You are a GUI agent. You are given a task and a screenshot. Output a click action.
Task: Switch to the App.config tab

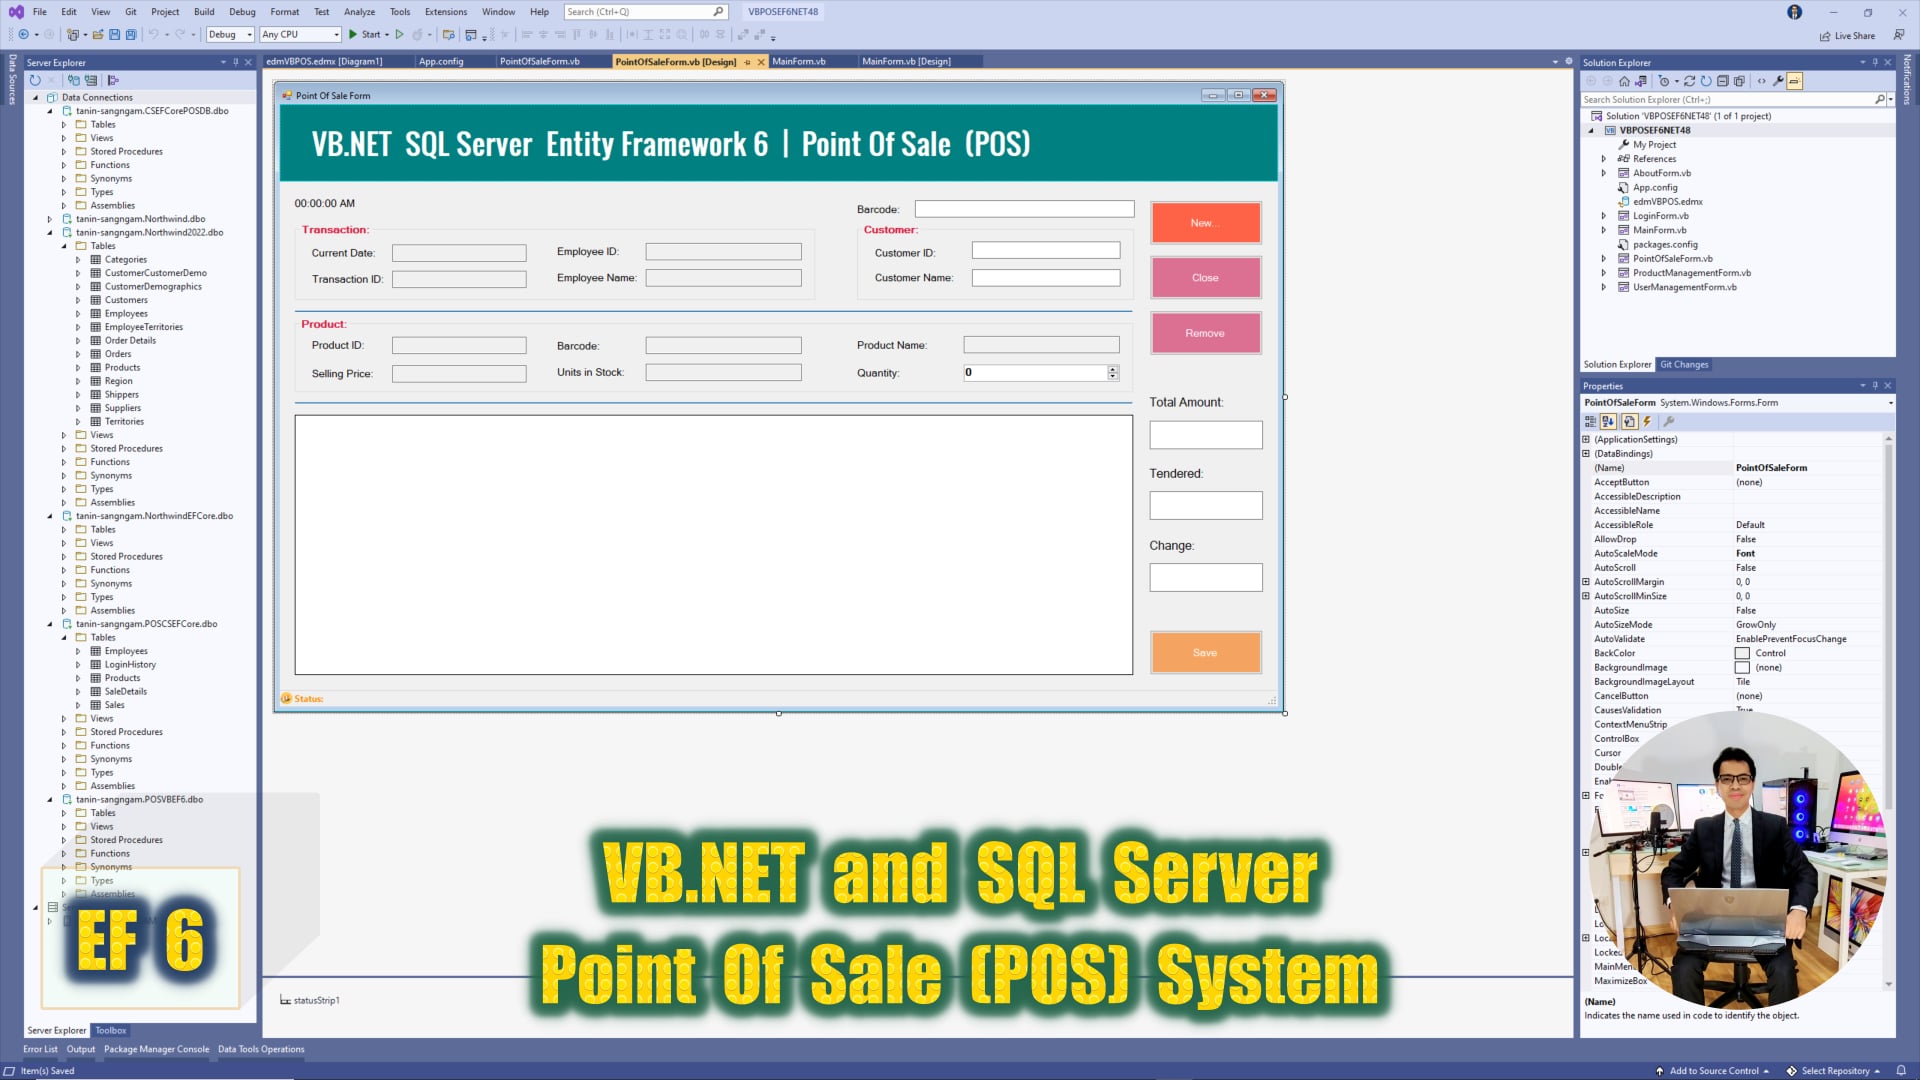click(x=441, y=62)
